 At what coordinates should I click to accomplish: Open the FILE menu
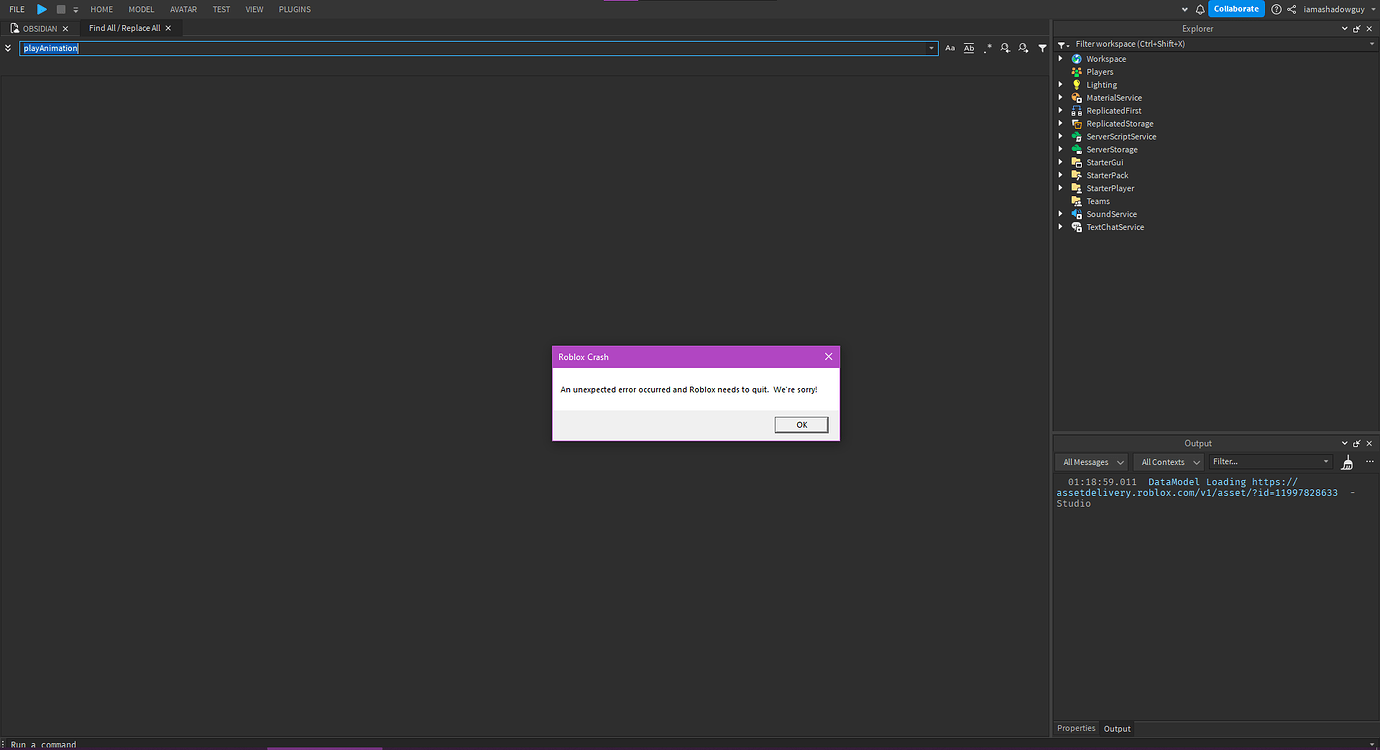(17, 9)
